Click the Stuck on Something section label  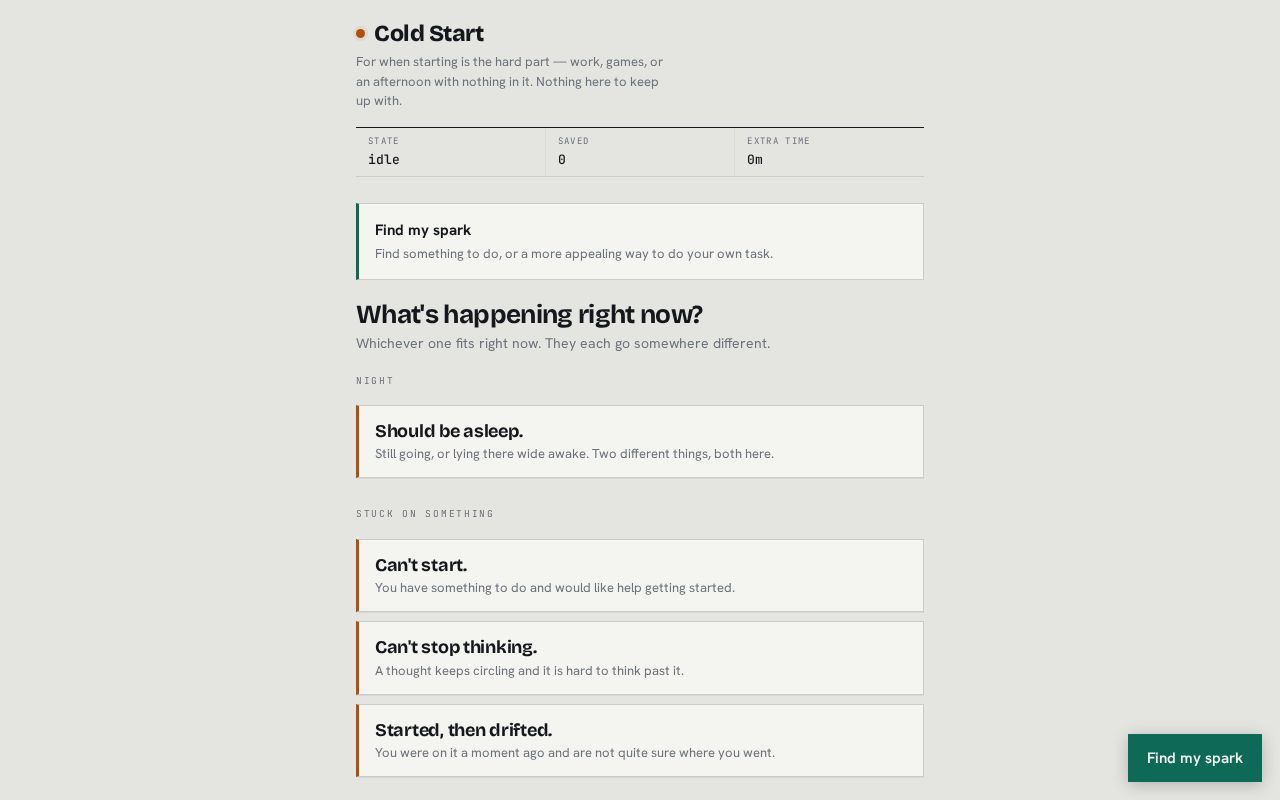coord(425,514)
